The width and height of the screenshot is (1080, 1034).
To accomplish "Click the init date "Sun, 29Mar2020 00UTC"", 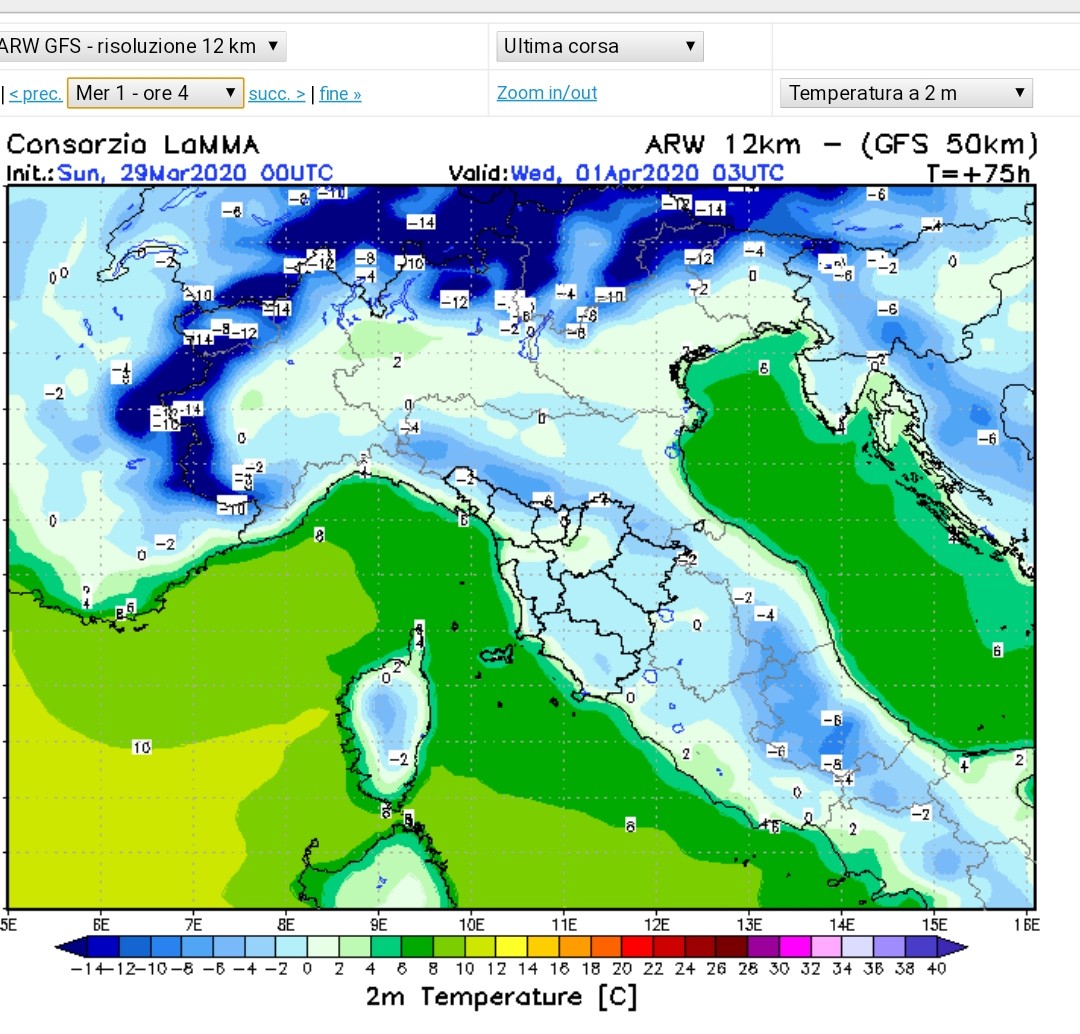I will [195, 172].
